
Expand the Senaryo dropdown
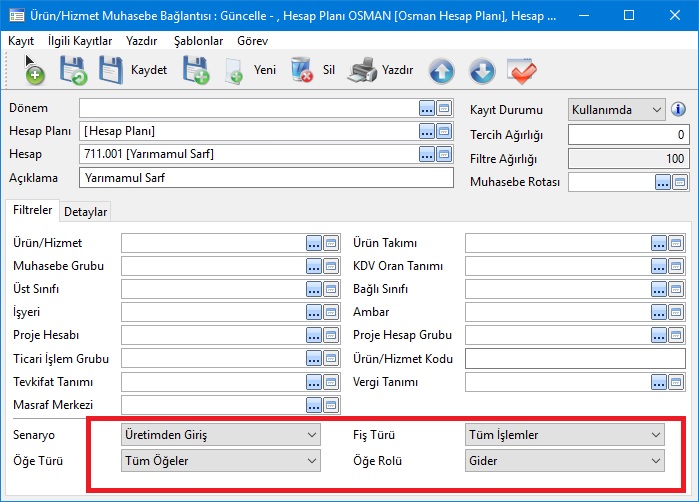(x=219, y=434)
